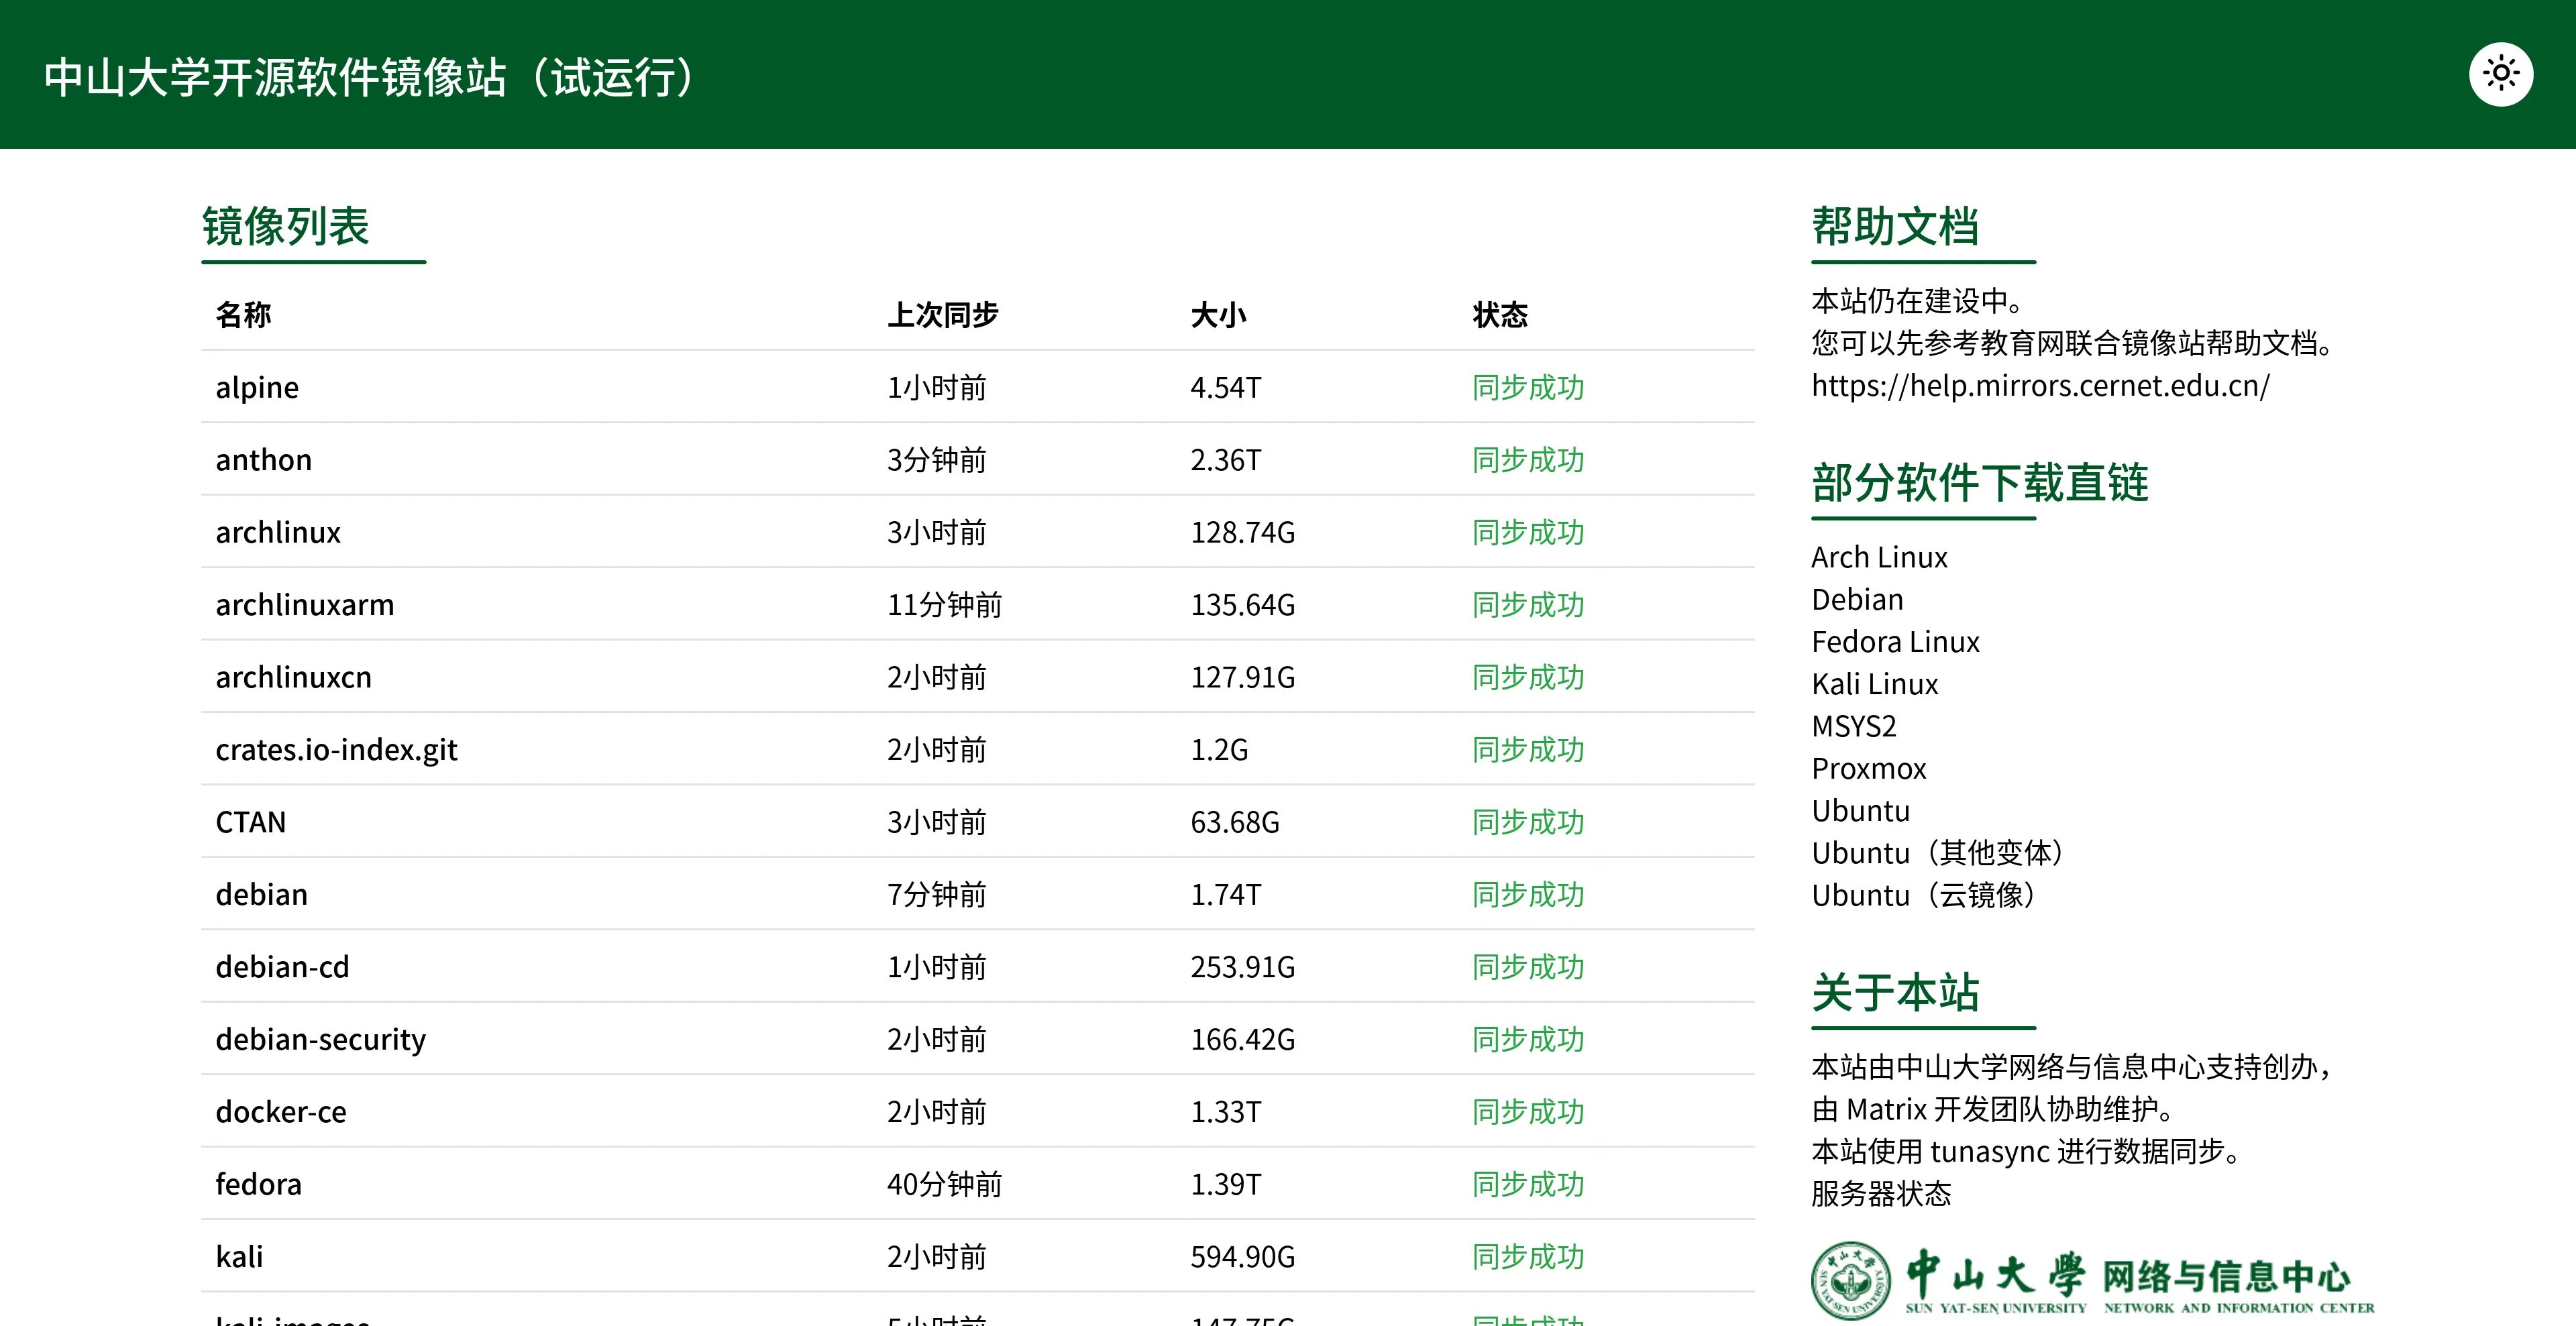Screen dimensions: 2576x1326
Task: Open the Fedora Linux download link
Action: (x=1895, y=641)
